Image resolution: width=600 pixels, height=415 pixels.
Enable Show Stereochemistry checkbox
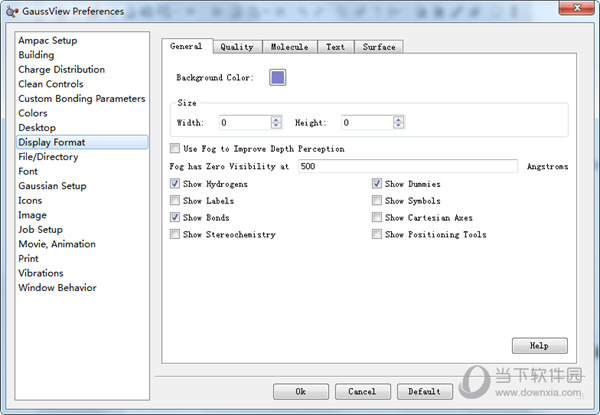click(x=175, y=234)
